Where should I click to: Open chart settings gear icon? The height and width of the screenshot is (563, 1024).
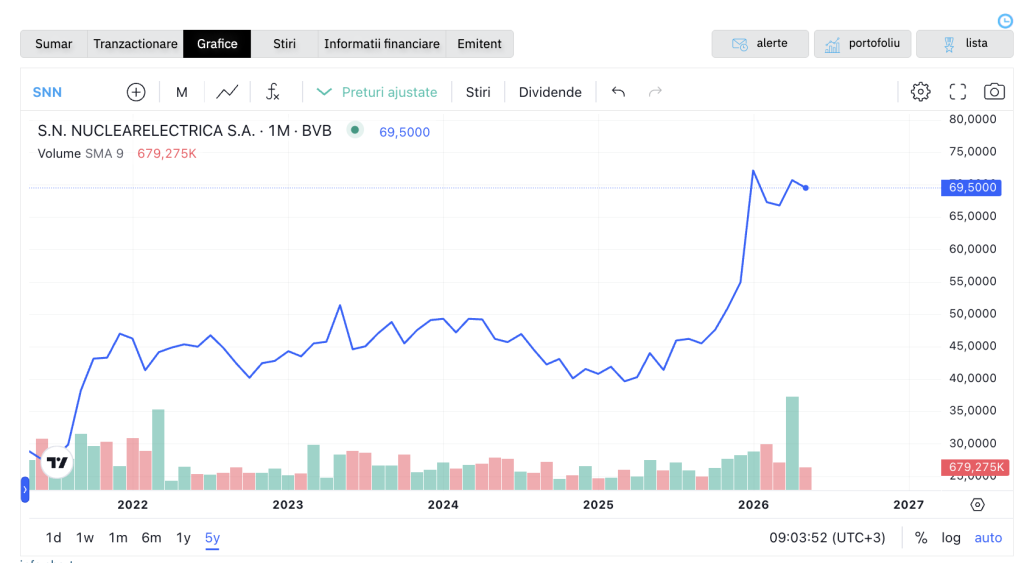921,92
